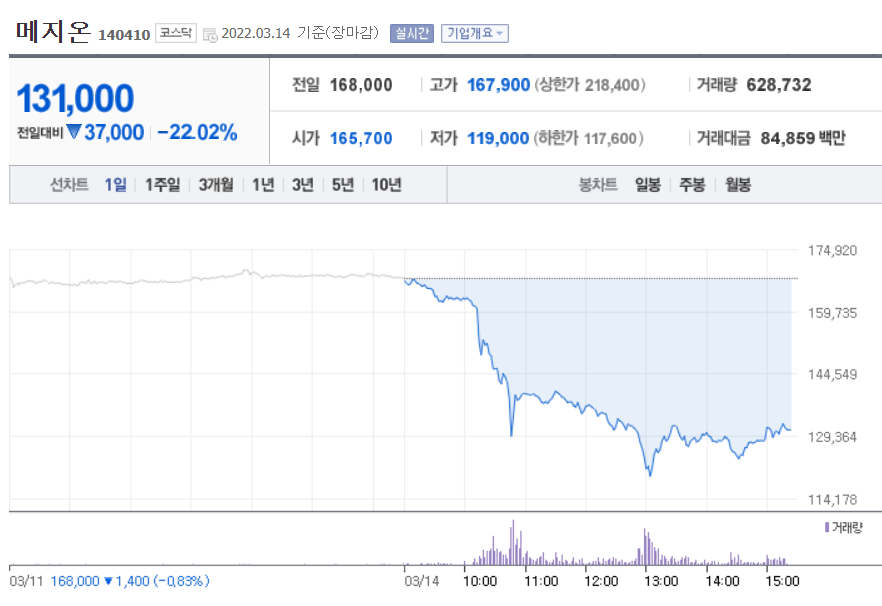Click the 실시간 real-time button
Screen dimensions: 882x606
coord(412,33)
